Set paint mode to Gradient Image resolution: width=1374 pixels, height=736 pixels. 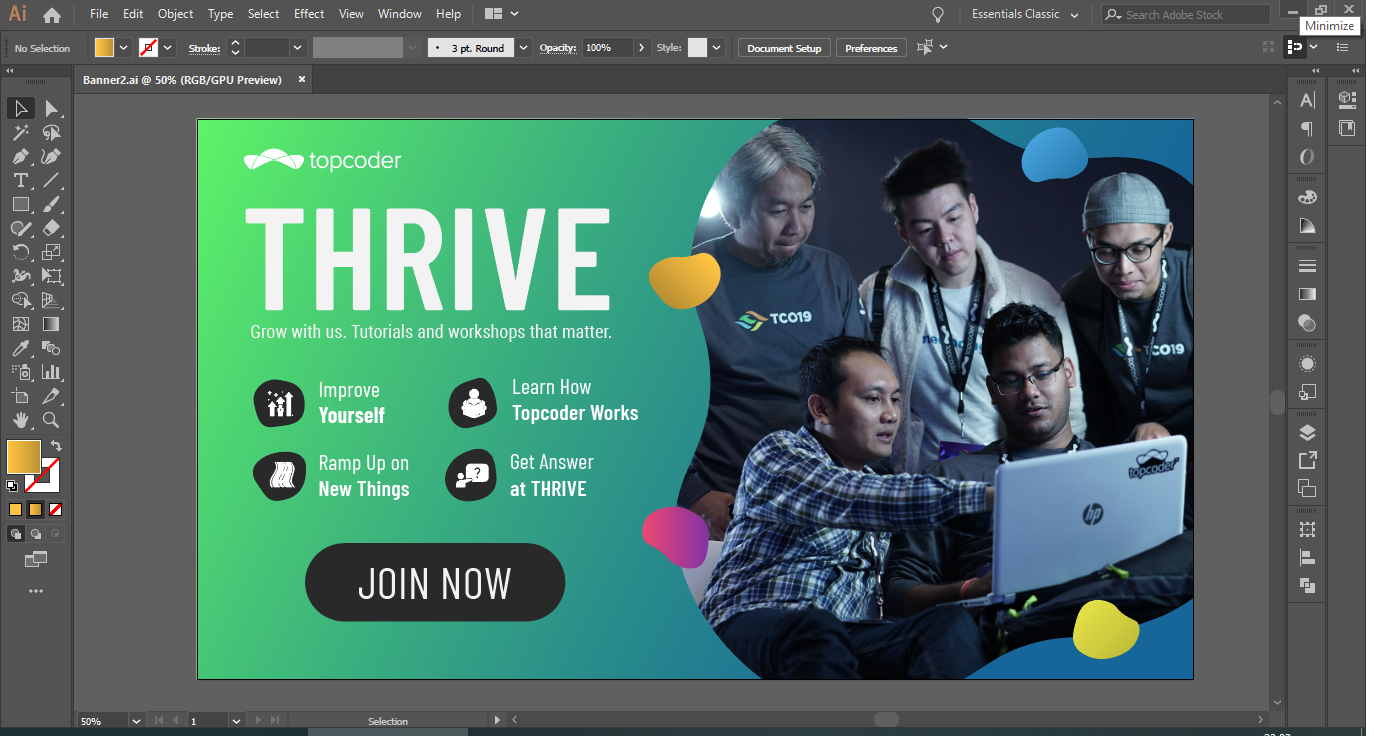[x=35, y=509]
